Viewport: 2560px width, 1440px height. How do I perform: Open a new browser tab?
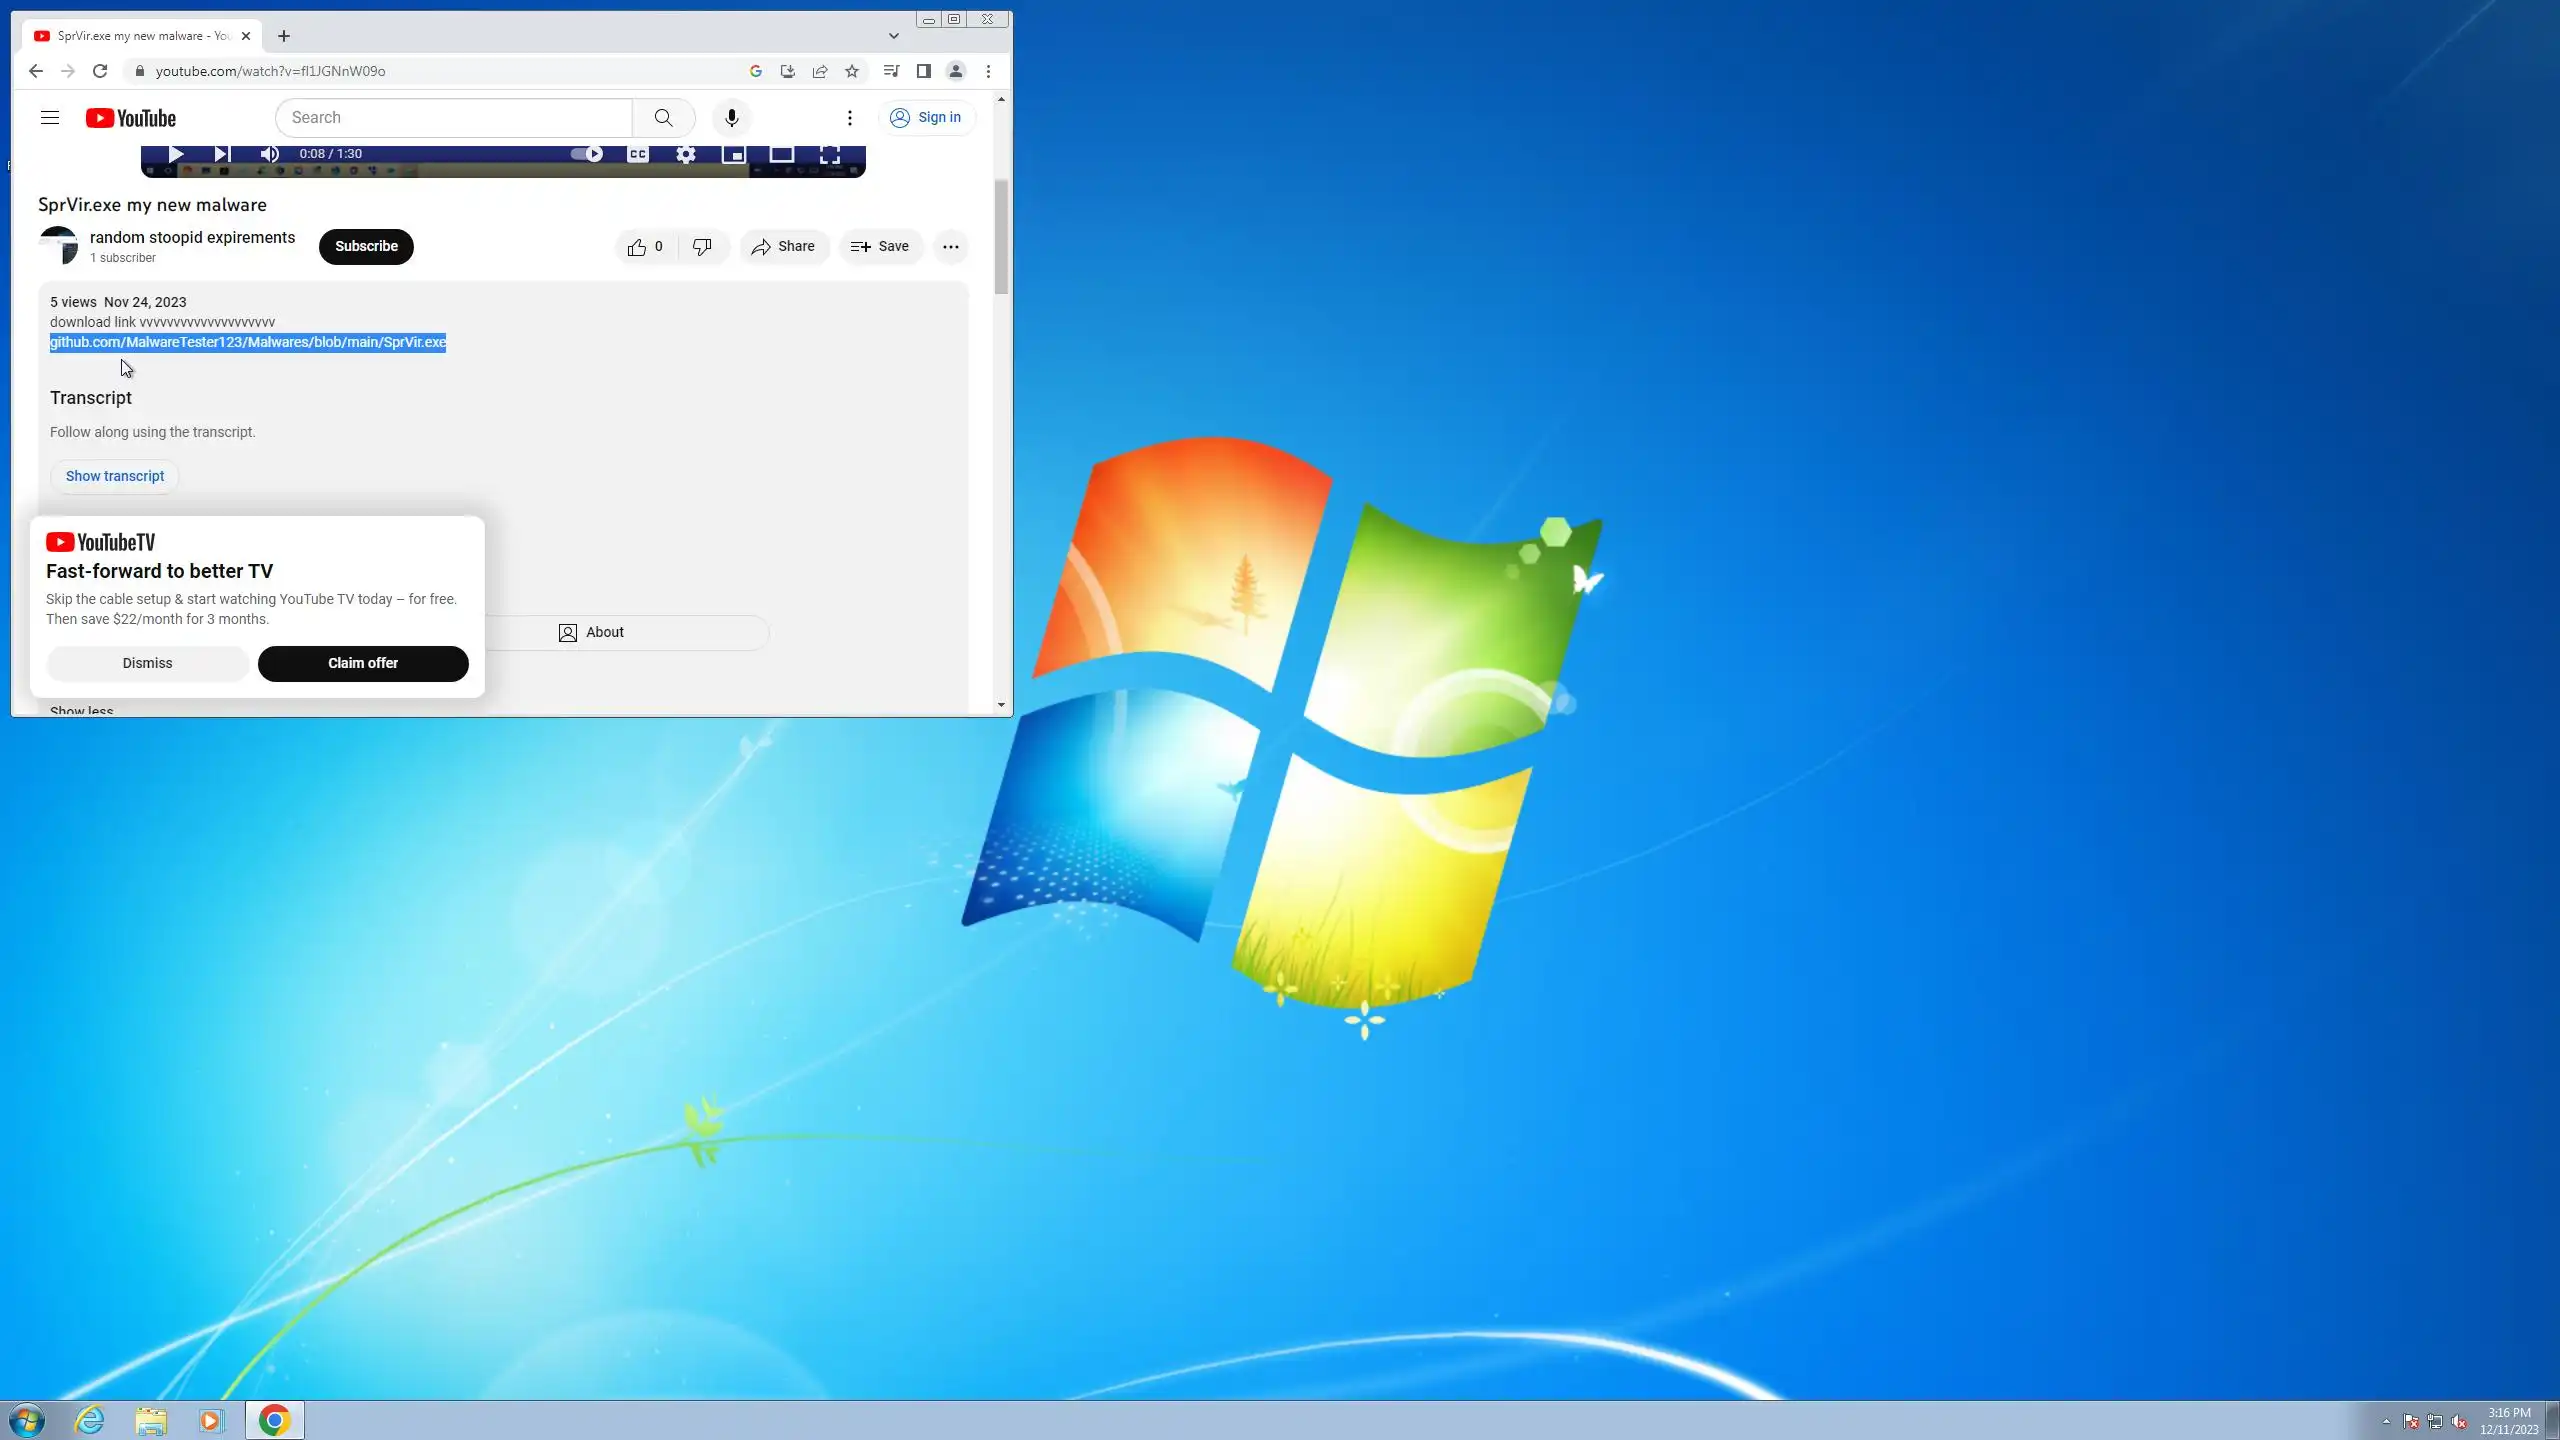tap(284, 36)
